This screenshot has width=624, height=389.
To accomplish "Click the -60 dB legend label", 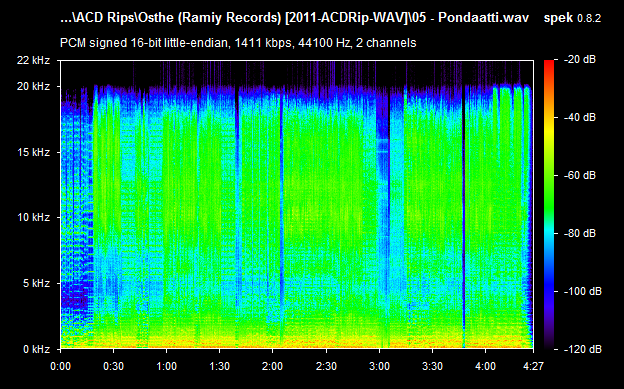I will pyautogui.click(x=580, y=176).
